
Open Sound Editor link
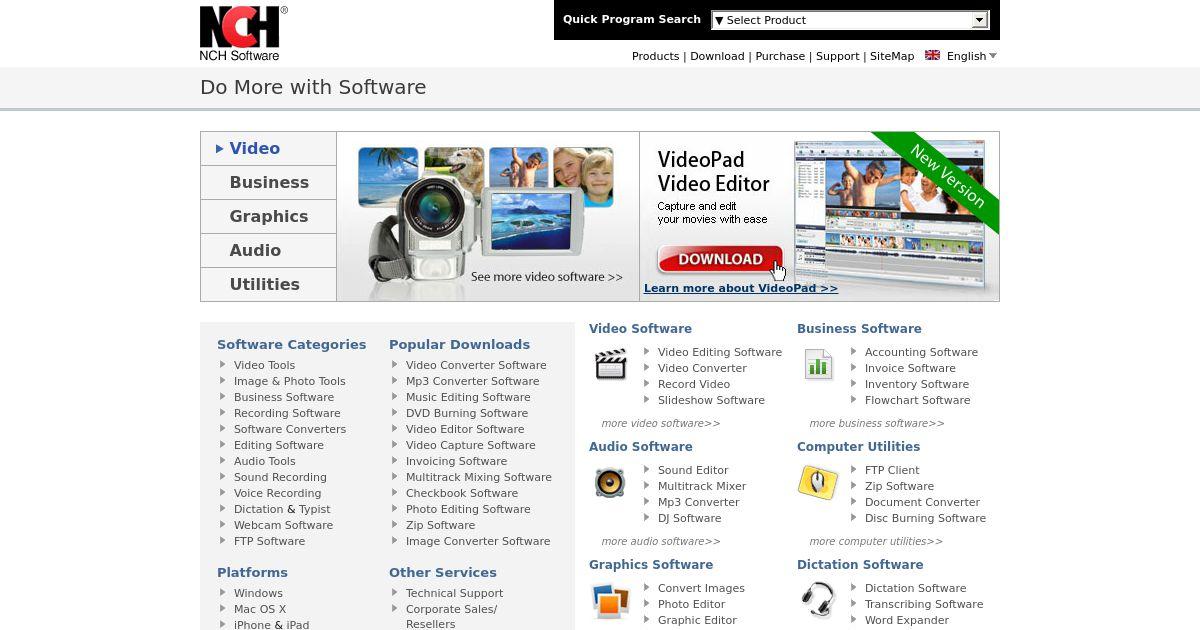click(x=693, y=470)
